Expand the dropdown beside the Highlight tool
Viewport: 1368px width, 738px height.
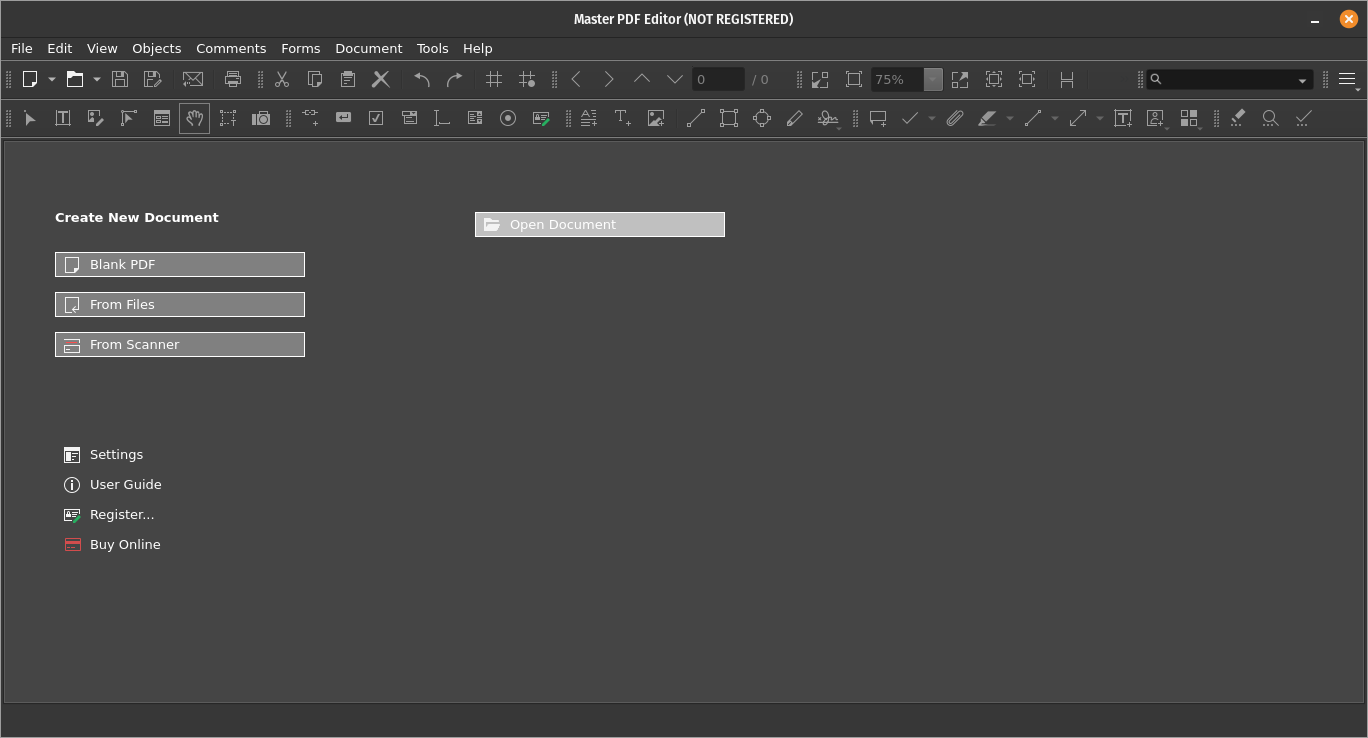tap(1010, 118)
